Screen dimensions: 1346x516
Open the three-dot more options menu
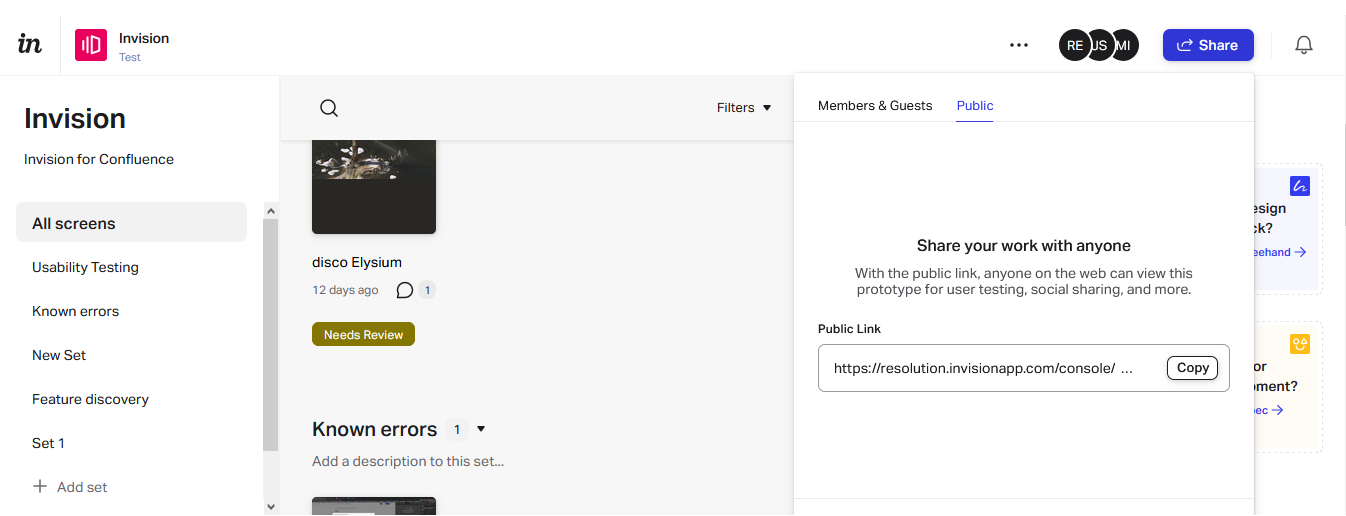pyautogui.click(x=1018, y=45)
